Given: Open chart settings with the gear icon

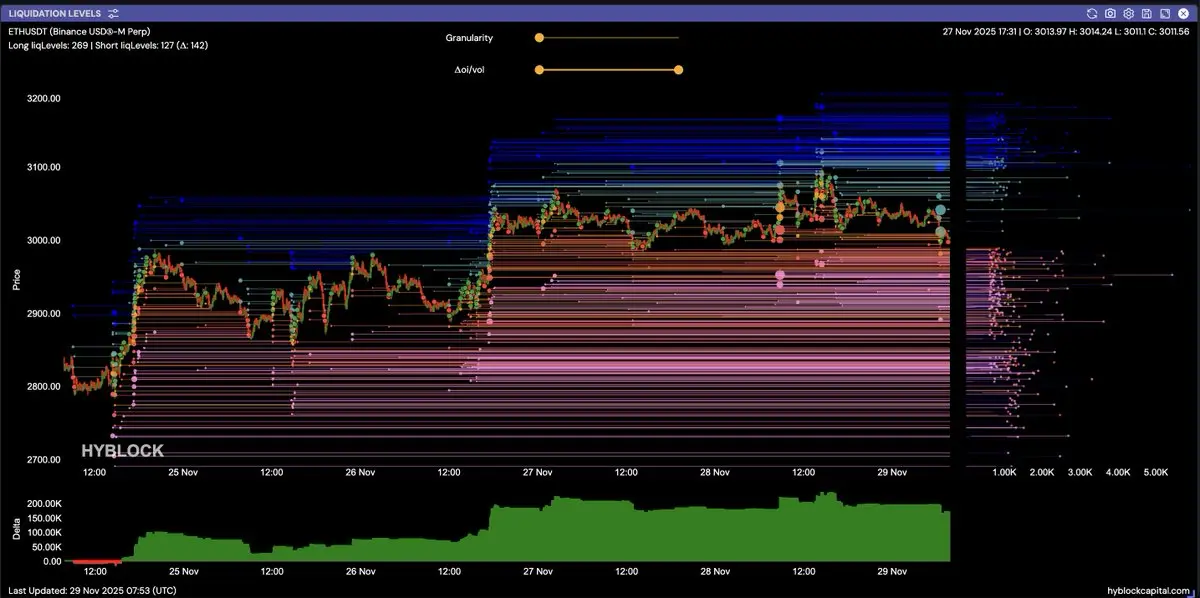Looking at the screenshot, I should 1129,13.
